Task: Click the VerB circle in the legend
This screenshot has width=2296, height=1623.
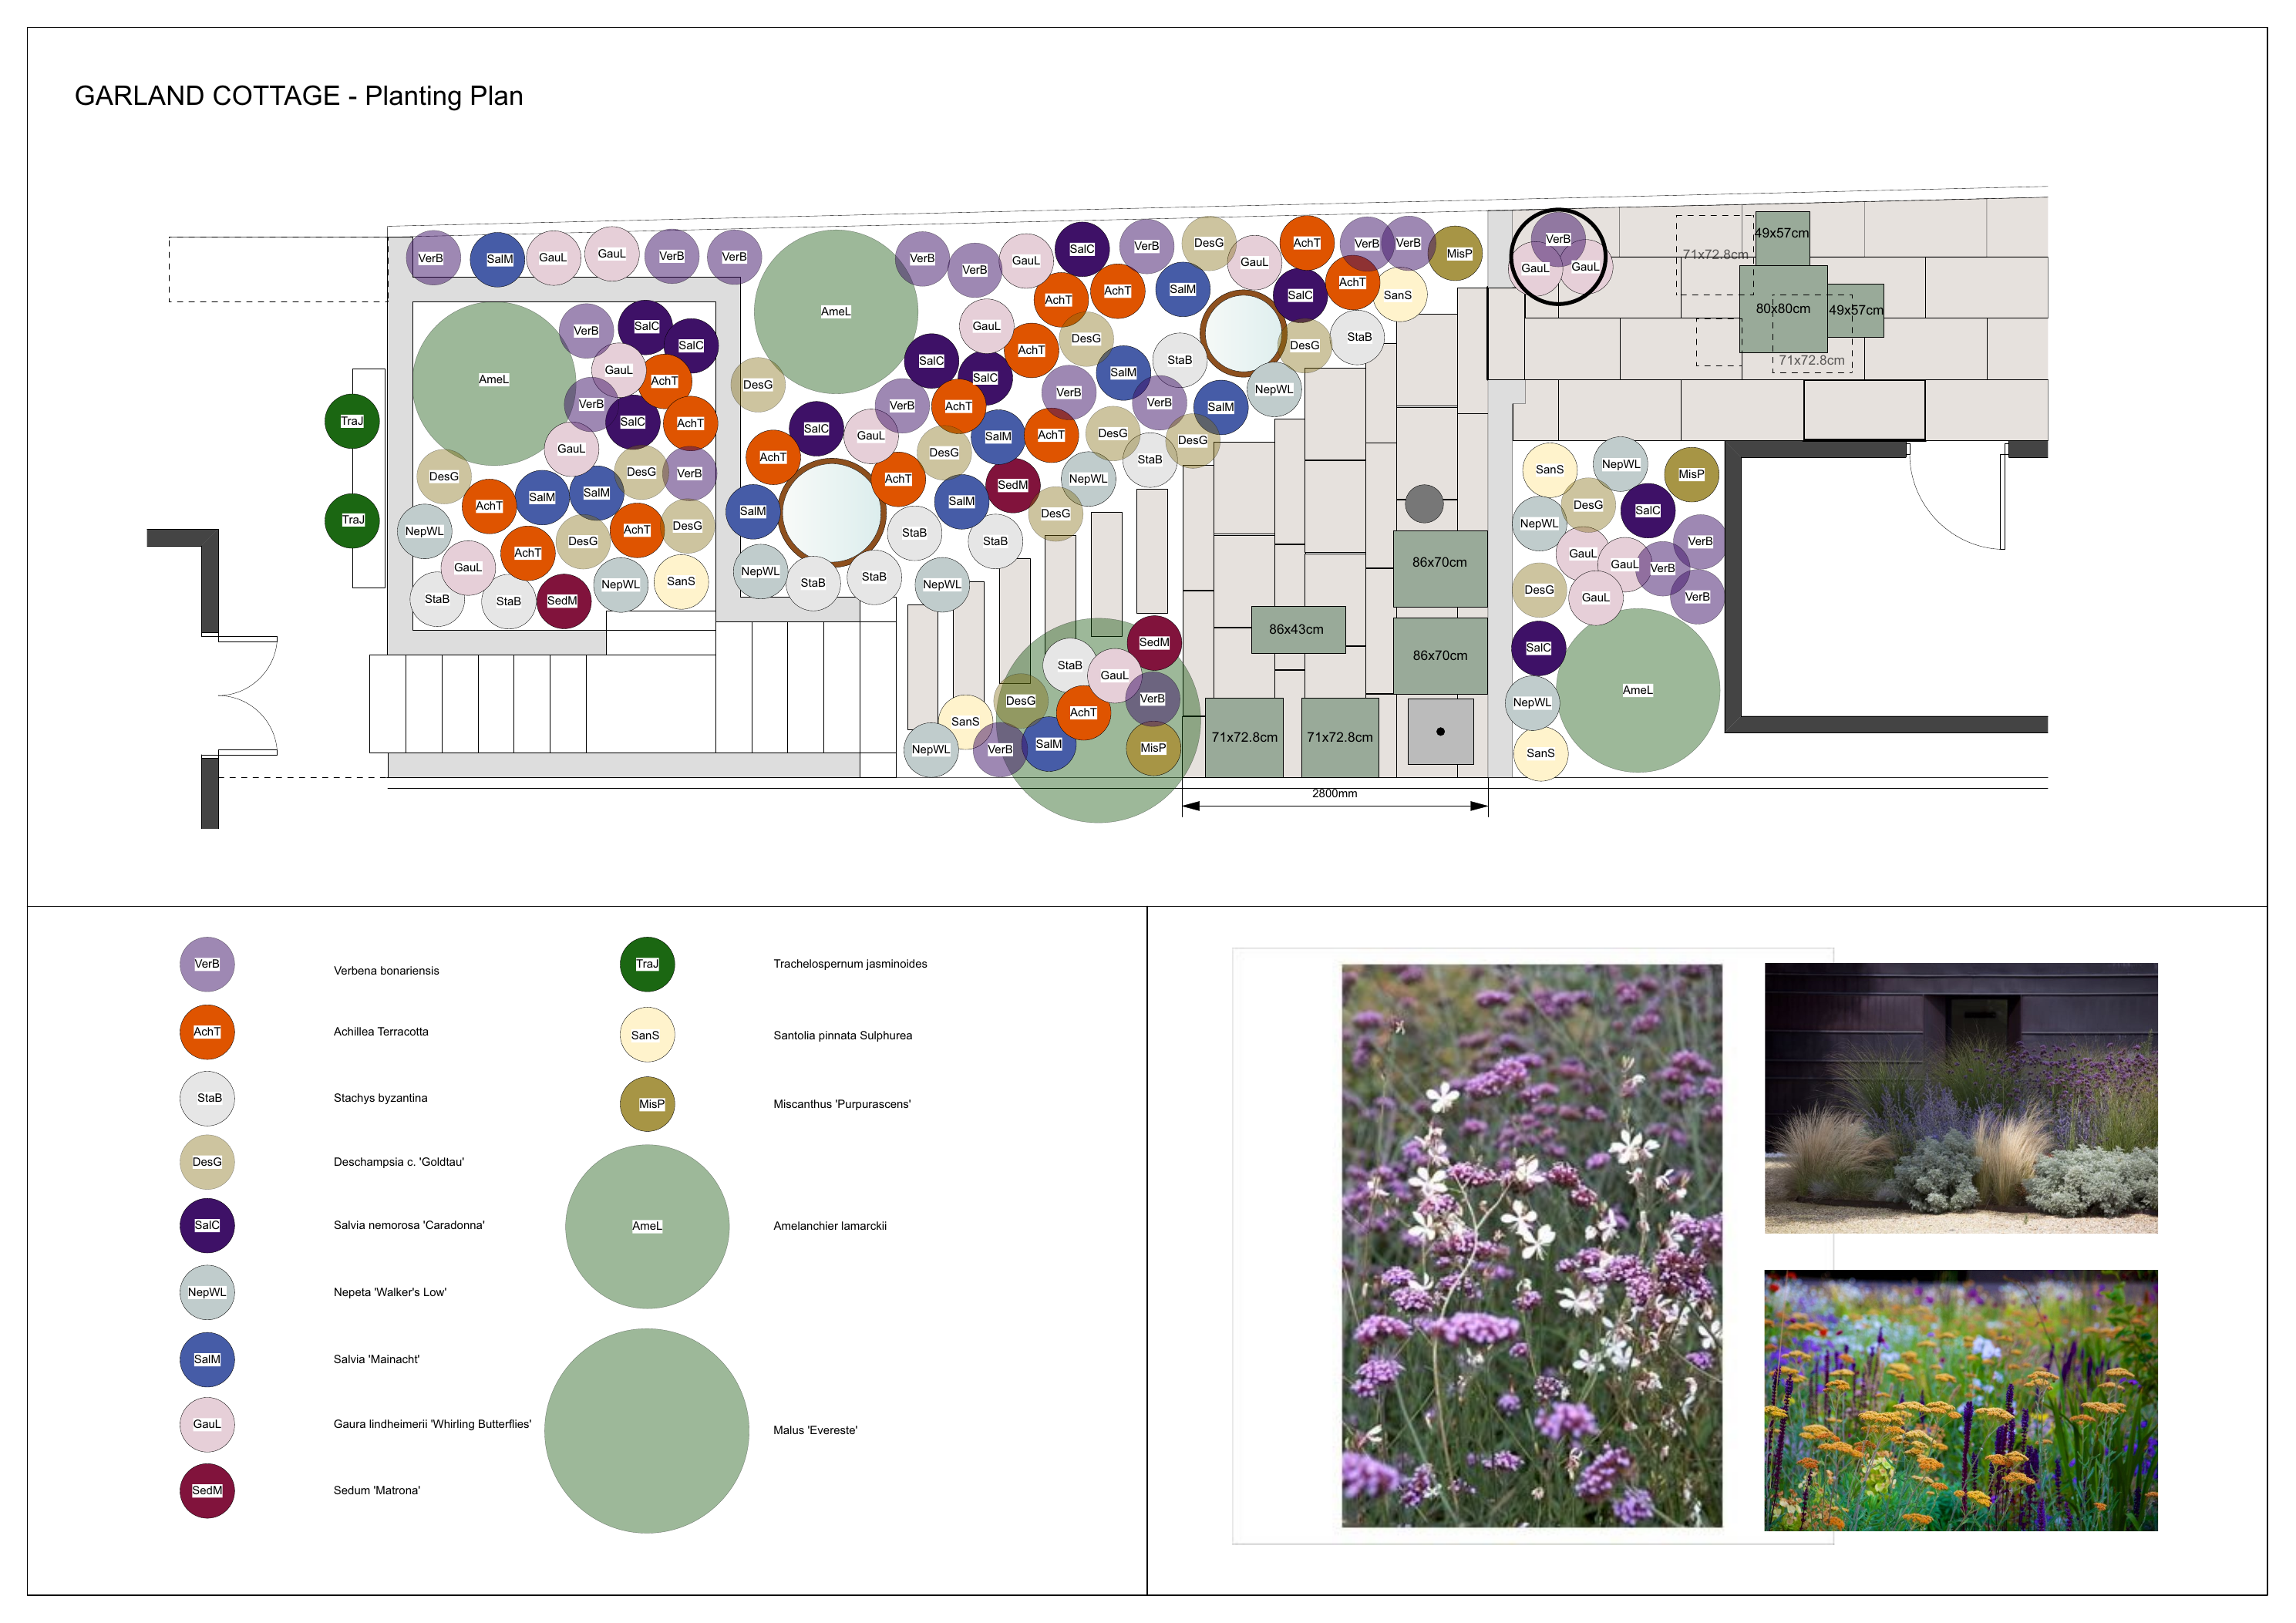Action: tap(207, 964)
